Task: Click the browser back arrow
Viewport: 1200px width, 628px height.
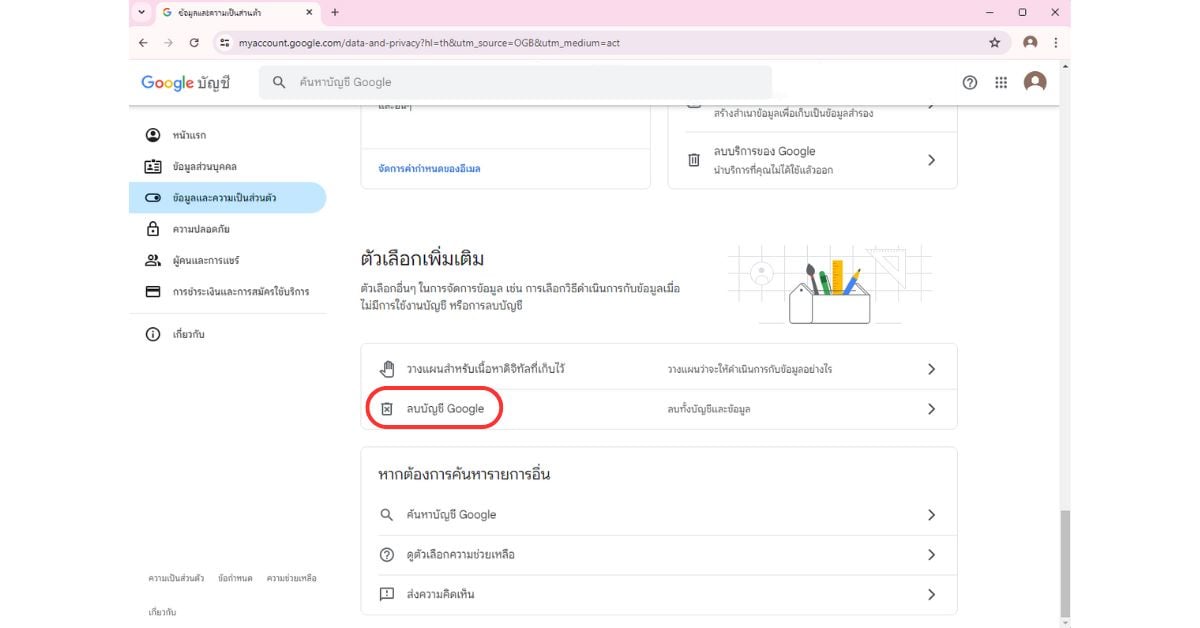Action: coord(143,43)
